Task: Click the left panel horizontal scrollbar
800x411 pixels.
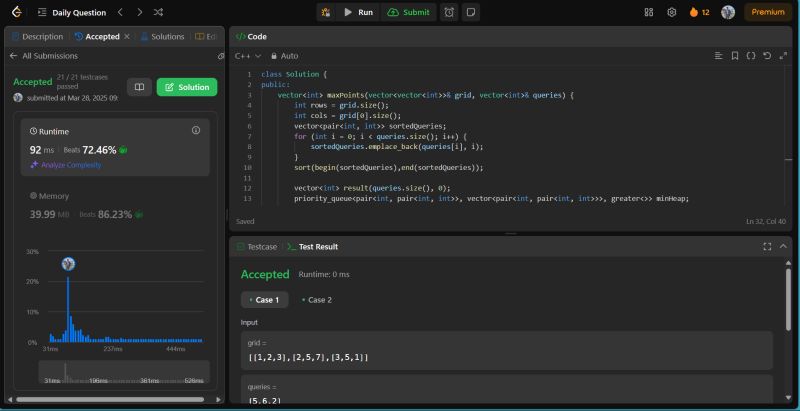Action: tap(110, 400)
